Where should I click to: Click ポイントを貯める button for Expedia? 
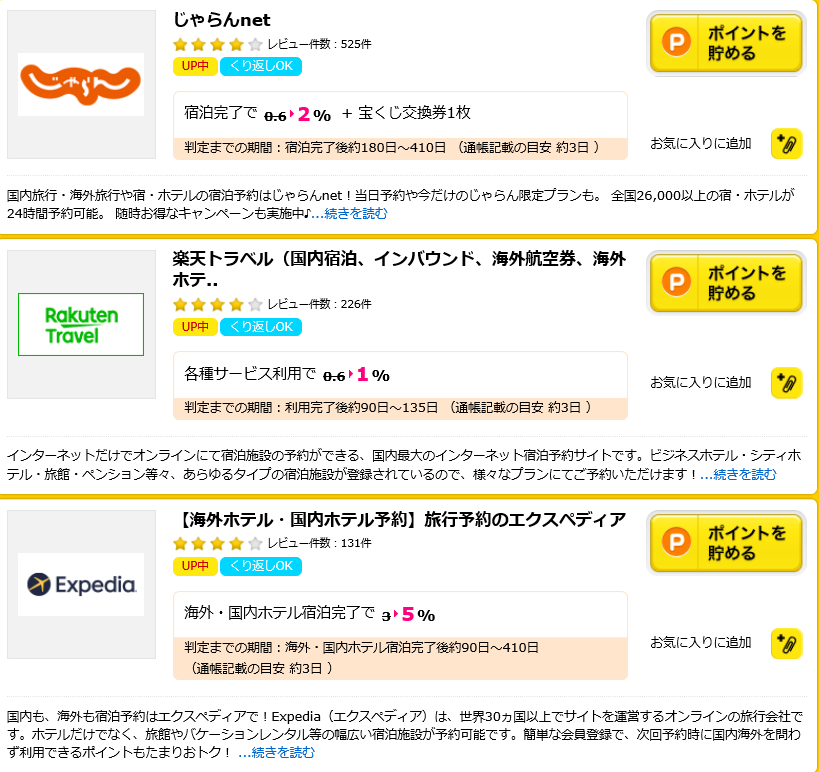click(726, 543)
